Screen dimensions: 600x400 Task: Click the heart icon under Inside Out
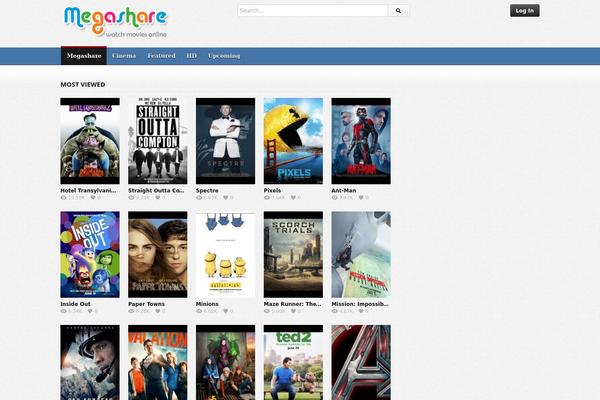tap(90, 311)
